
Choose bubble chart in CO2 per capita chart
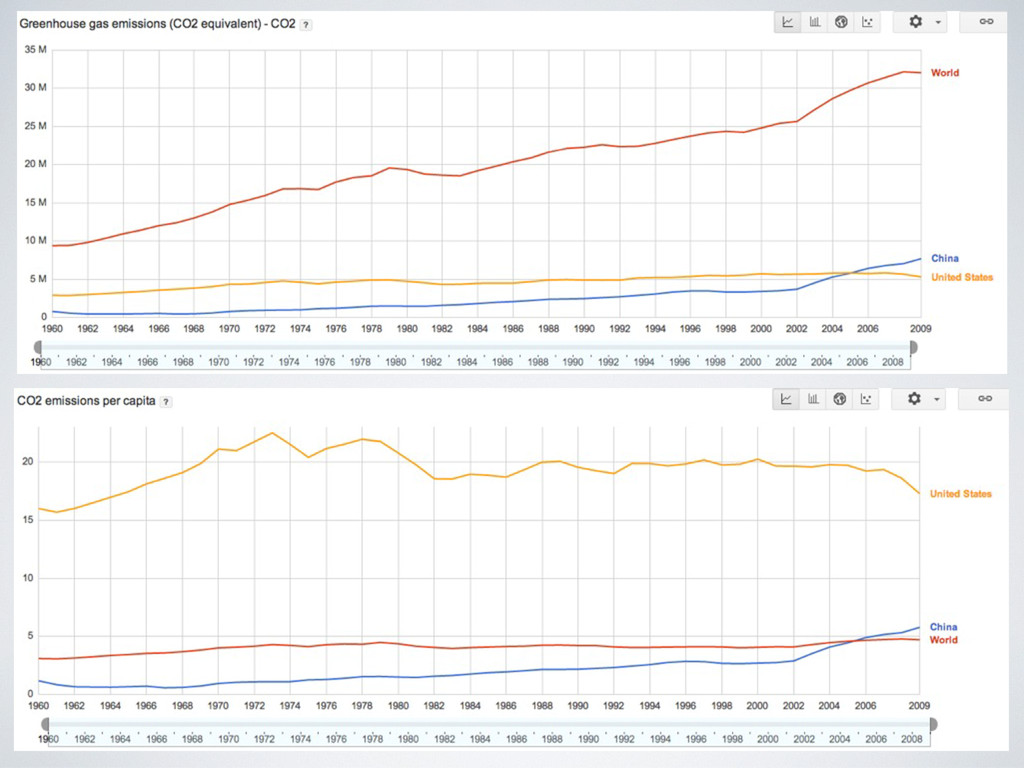tap(866, 399)
